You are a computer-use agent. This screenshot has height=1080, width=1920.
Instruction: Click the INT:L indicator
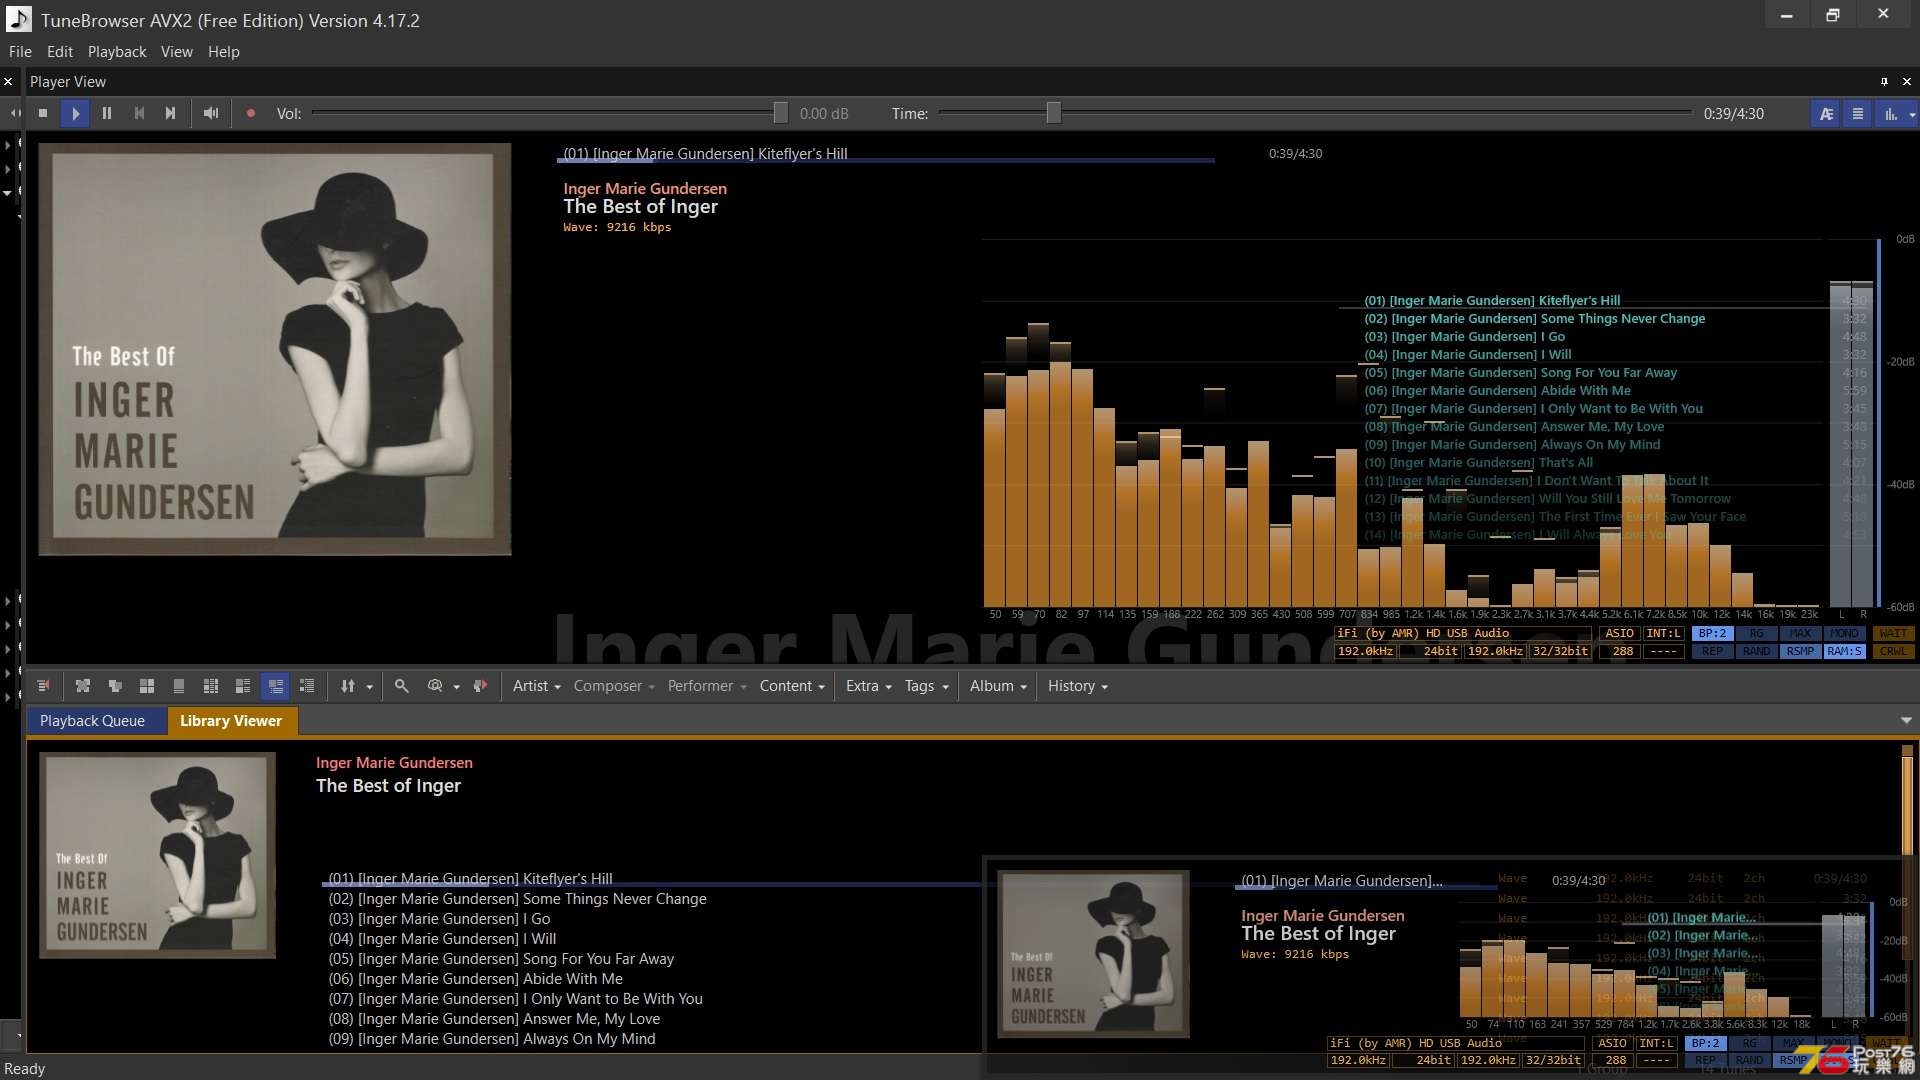(x=1663, y=633)
